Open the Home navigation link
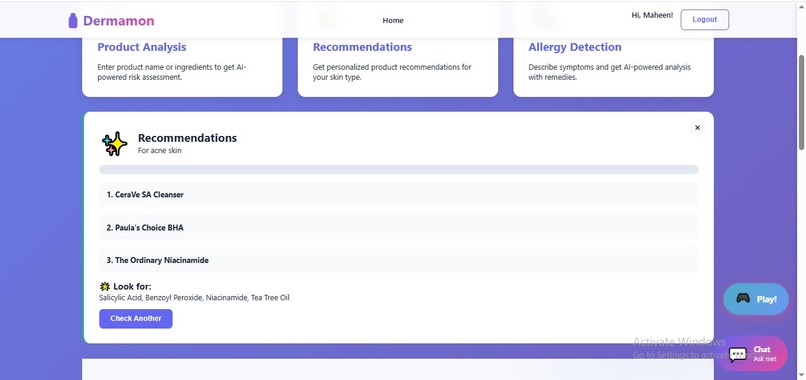This screenshot has height=380, width=806. [393, 21]
